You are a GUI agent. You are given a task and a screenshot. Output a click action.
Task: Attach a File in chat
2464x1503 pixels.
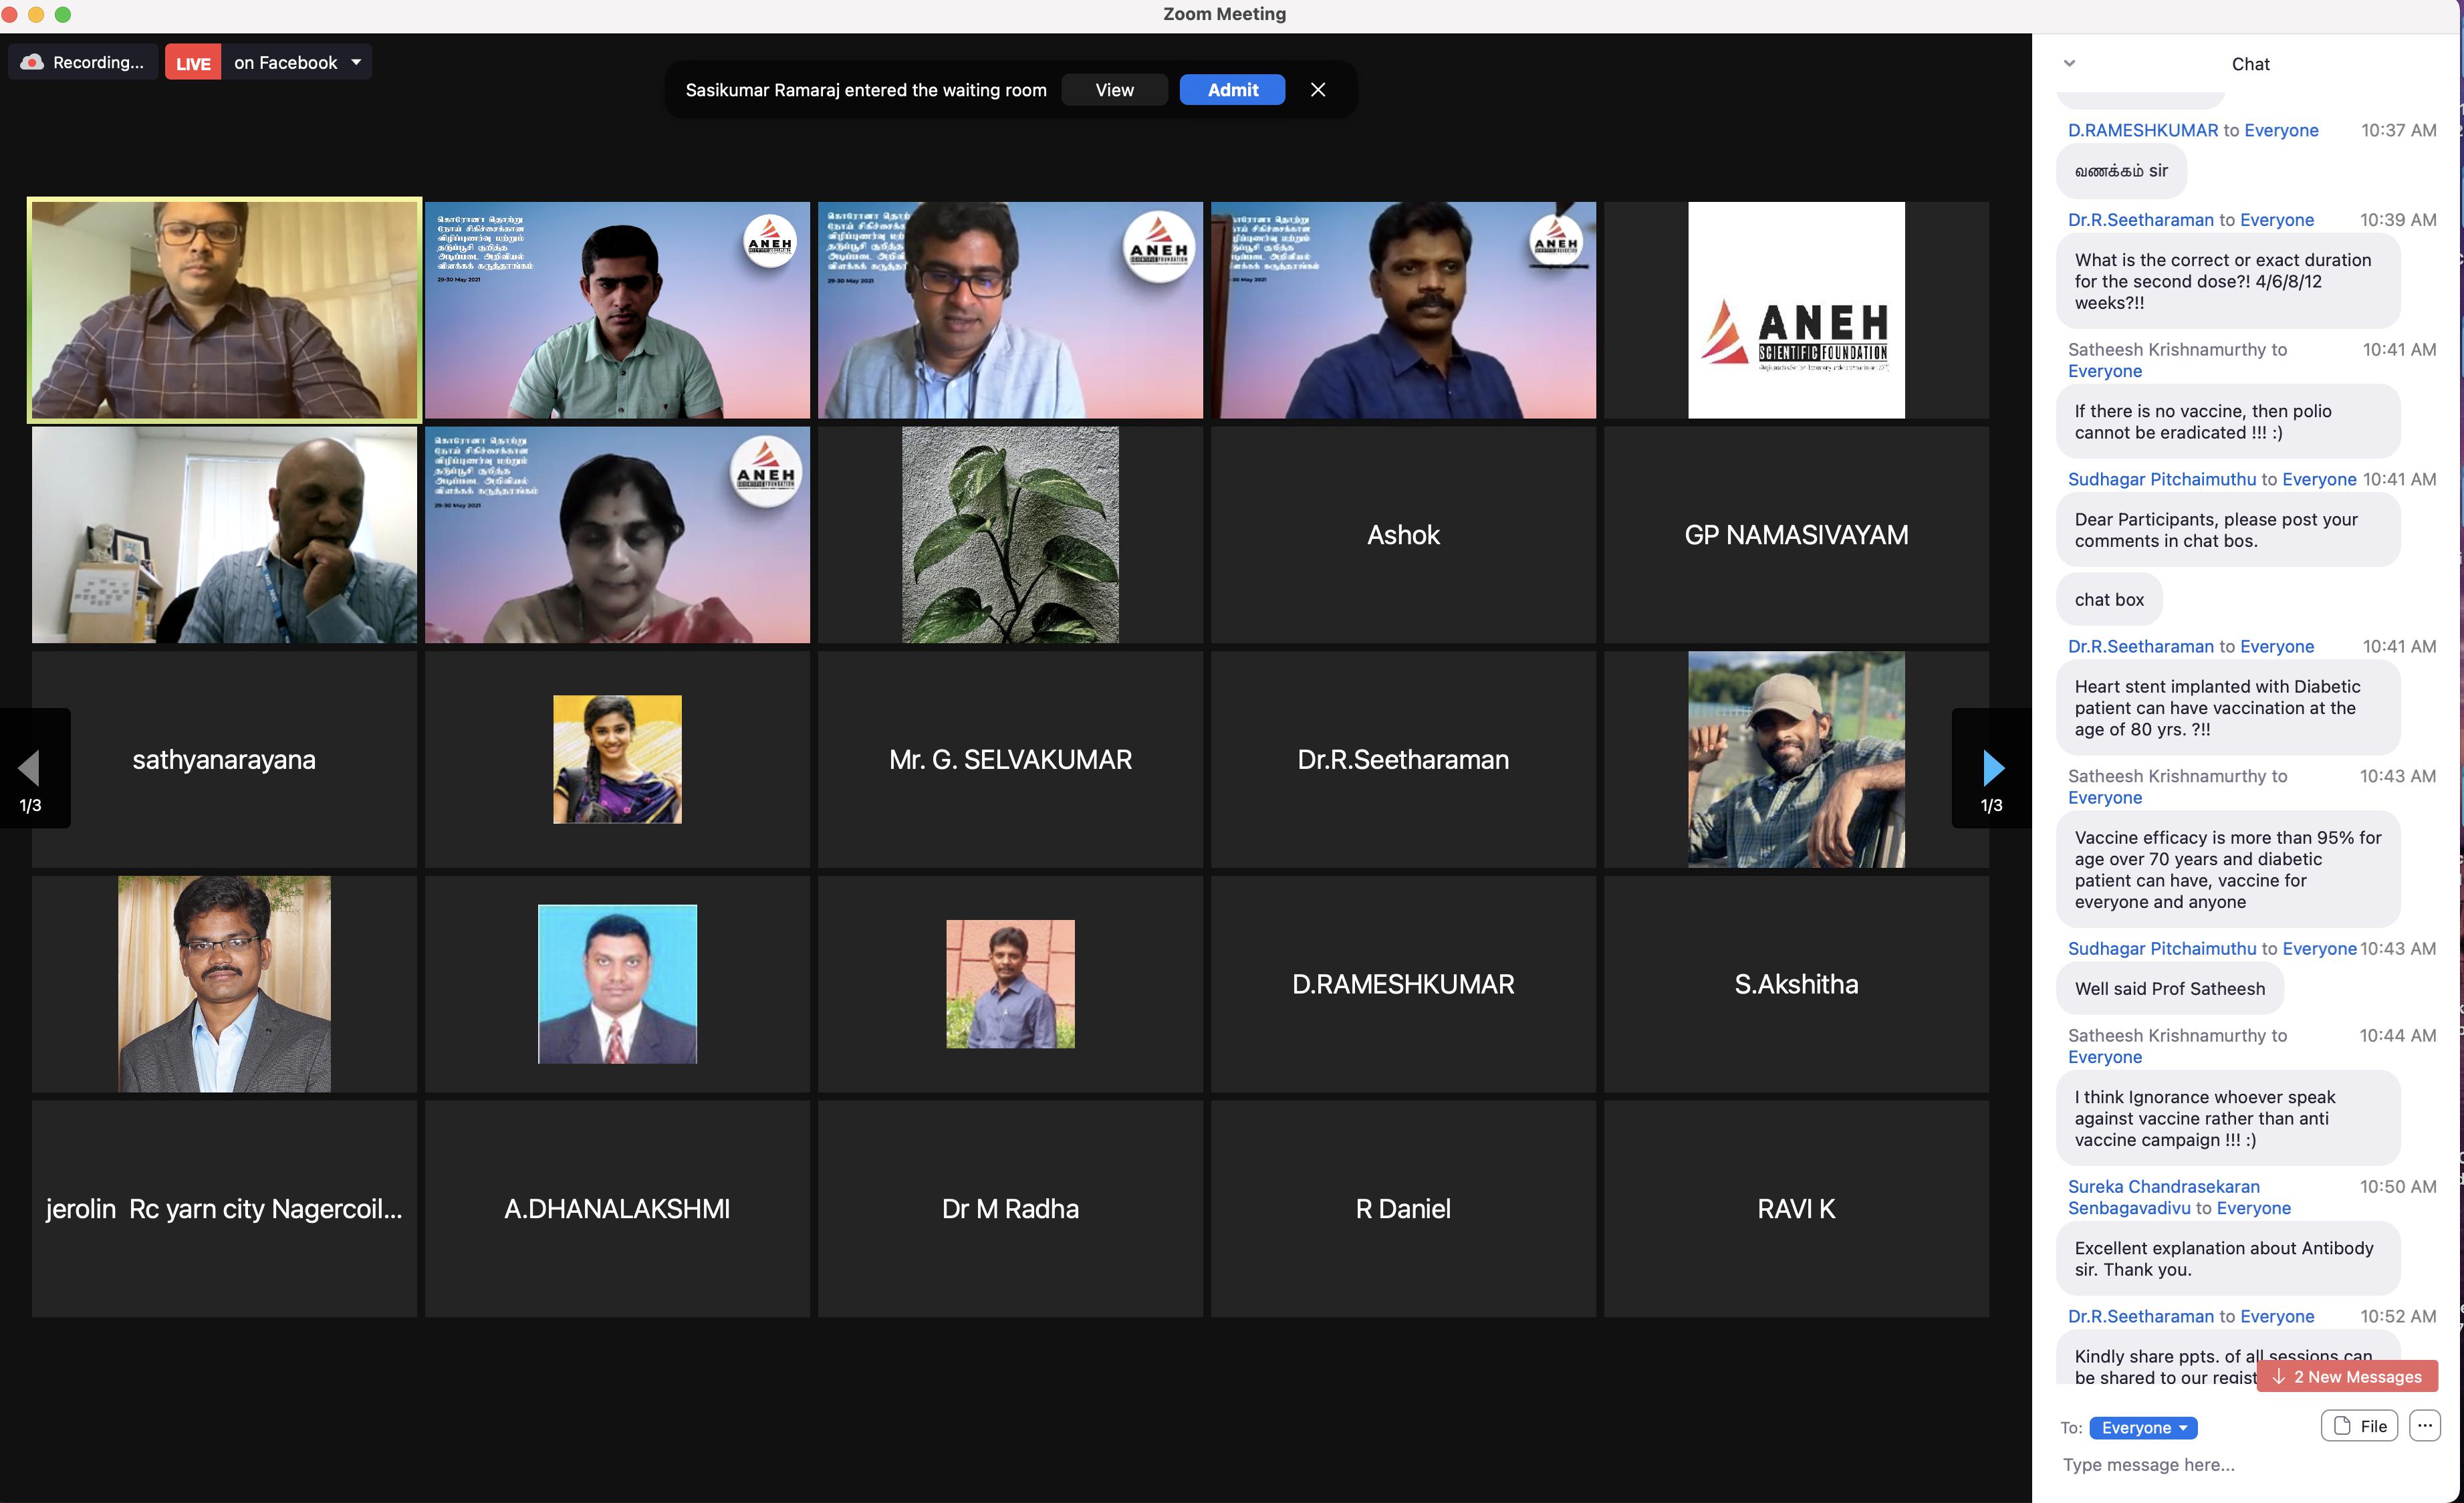pos(2359,1426)
